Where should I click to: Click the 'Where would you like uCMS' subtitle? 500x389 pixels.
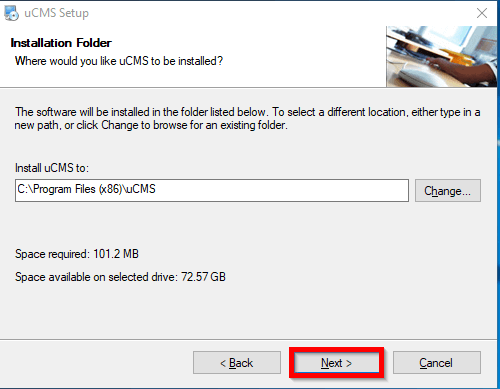(119, 61)
